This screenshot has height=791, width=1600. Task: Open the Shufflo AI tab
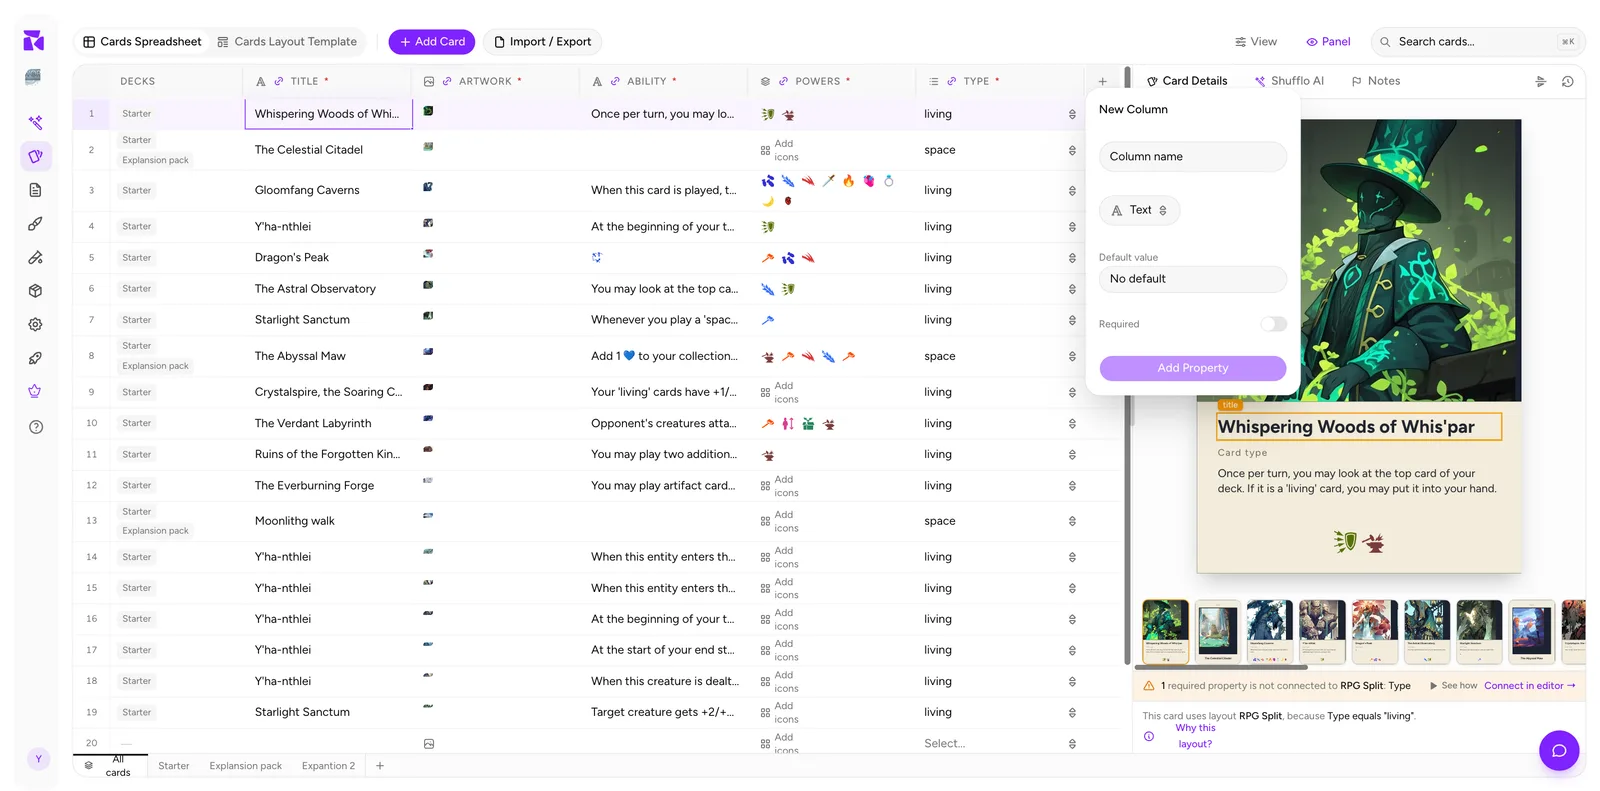[1289, 81]
